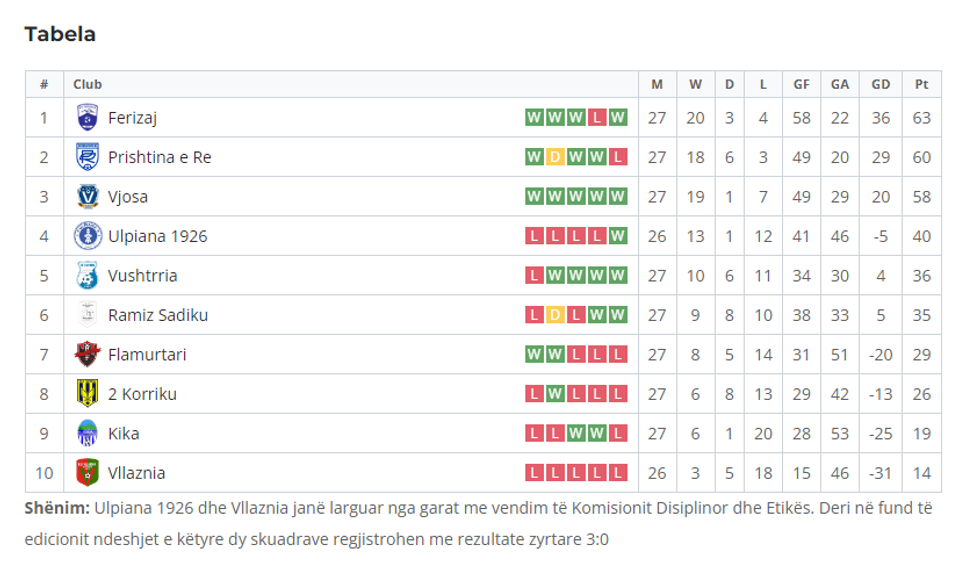This screenshot has height=564, width=980.
Task: Click the Vjosa club crest
Action: pyautogui.click(x=87, y=197)
